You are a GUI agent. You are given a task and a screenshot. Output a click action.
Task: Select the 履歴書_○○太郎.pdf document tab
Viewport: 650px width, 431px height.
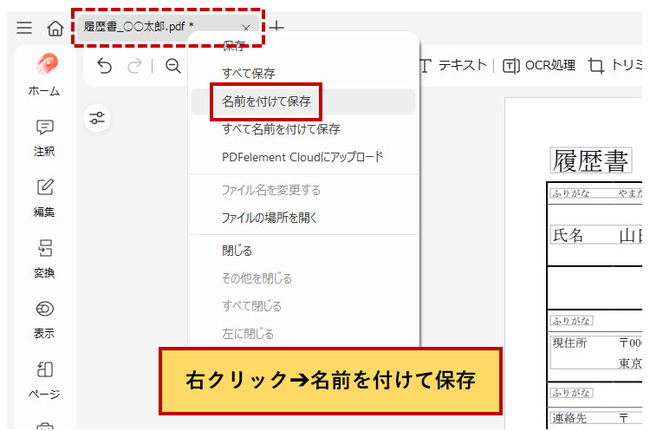tap(168, 27)
